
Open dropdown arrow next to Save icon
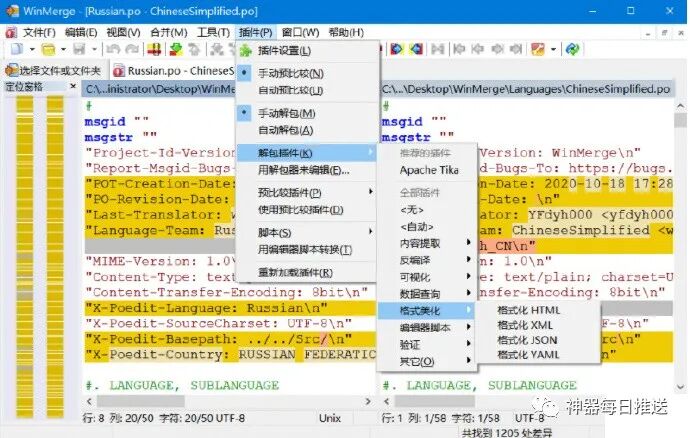click(x=94, y=49)
